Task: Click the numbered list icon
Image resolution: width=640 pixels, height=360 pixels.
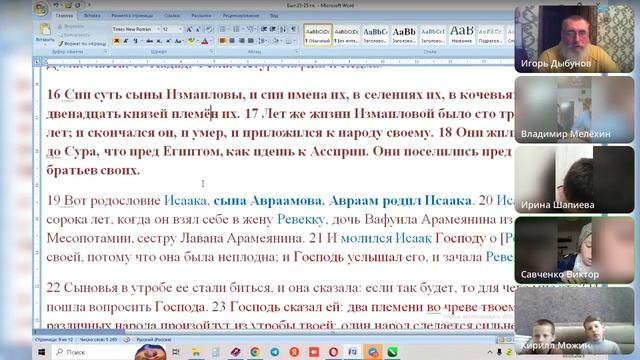Action: [x=236, y=29]
